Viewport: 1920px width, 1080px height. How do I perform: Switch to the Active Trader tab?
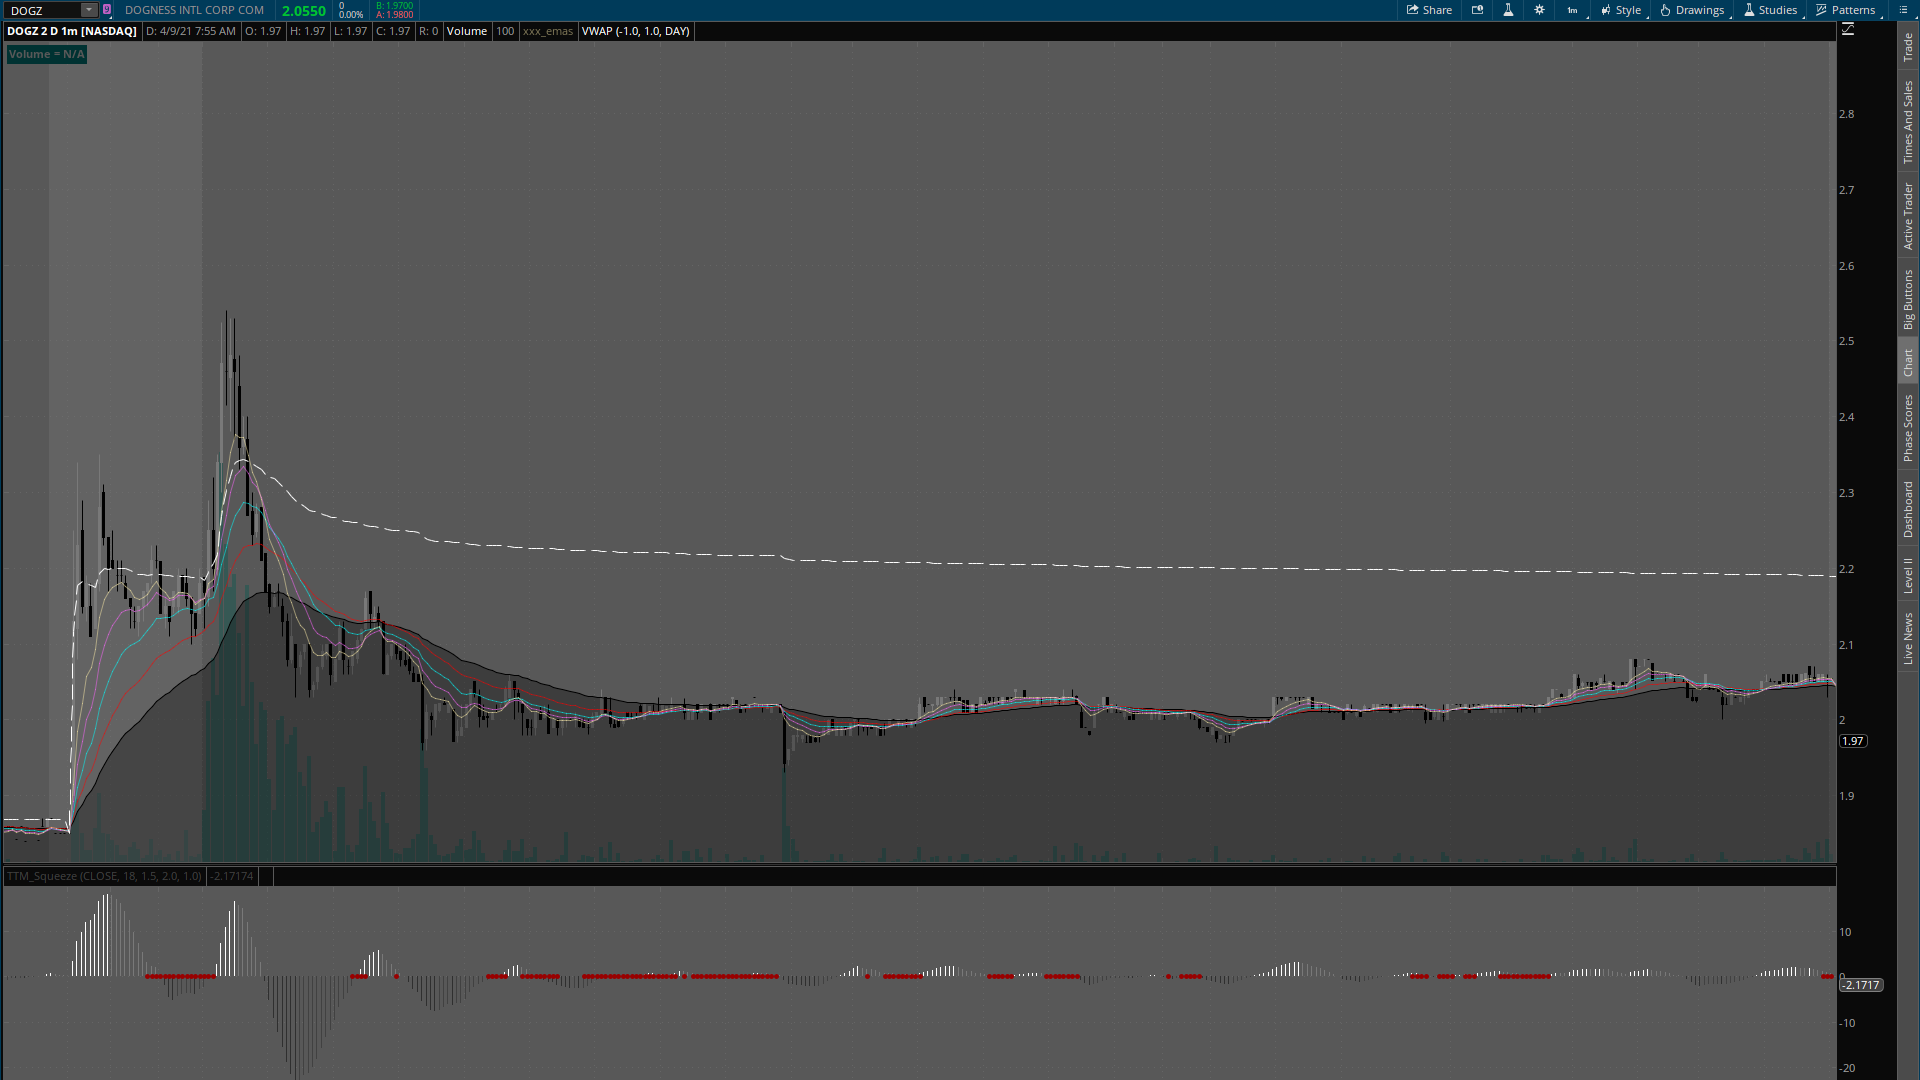point(1908,216)
